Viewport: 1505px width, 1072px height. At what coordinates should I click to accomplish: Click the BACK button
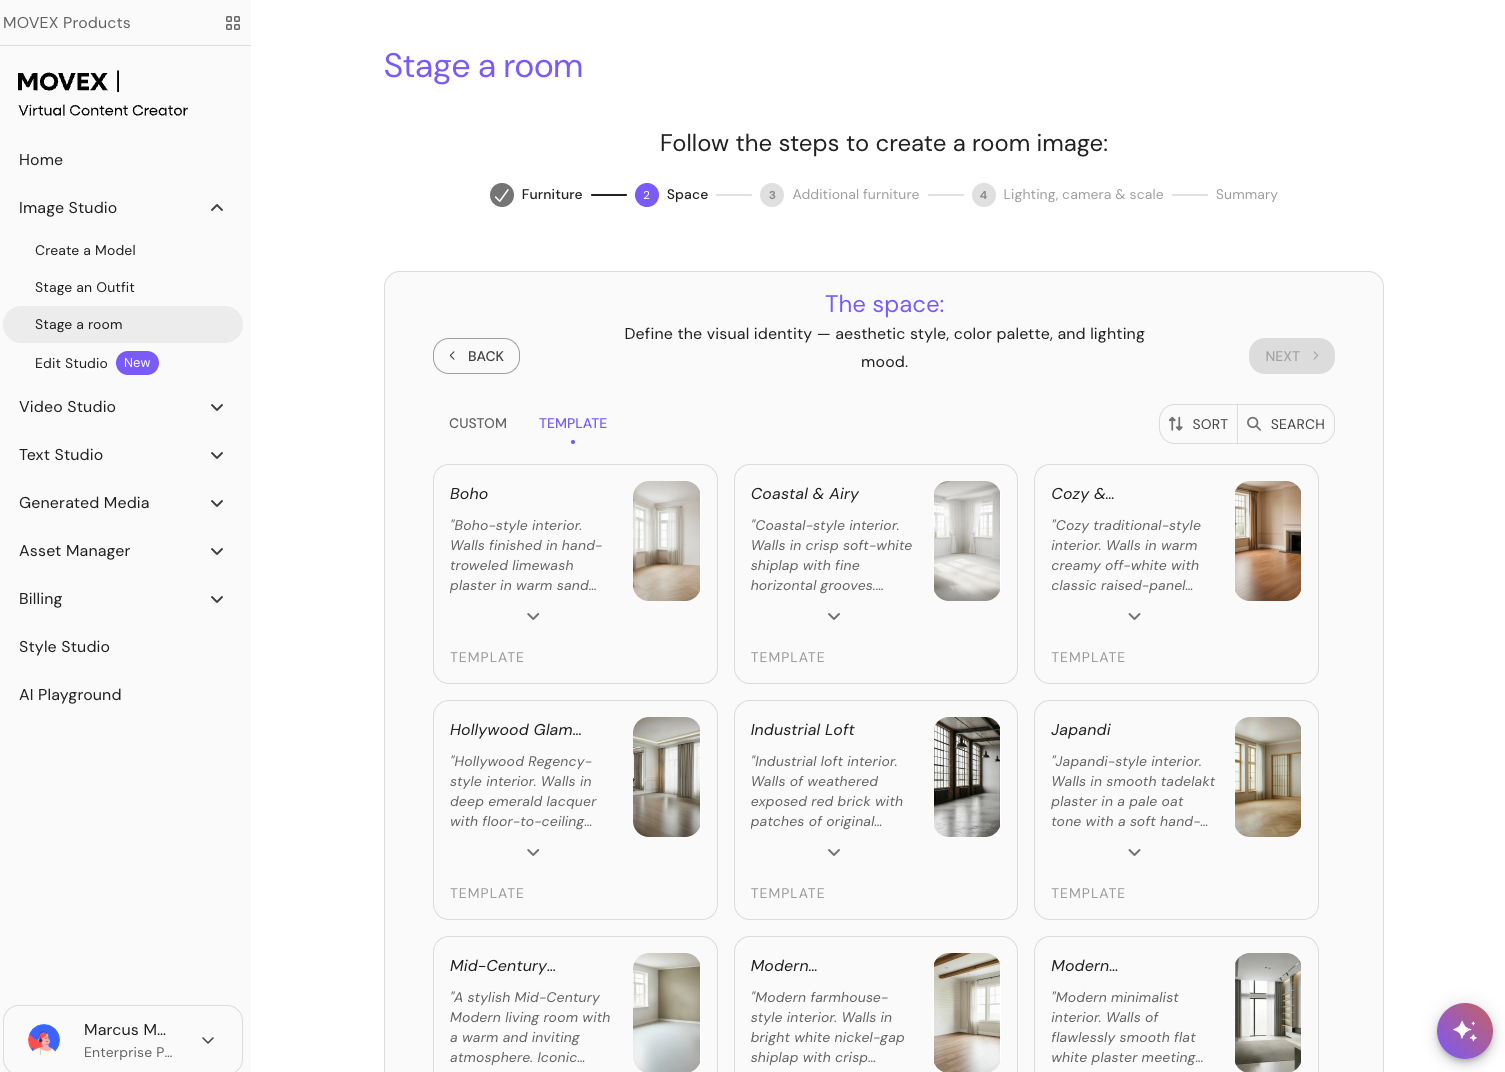476,356
